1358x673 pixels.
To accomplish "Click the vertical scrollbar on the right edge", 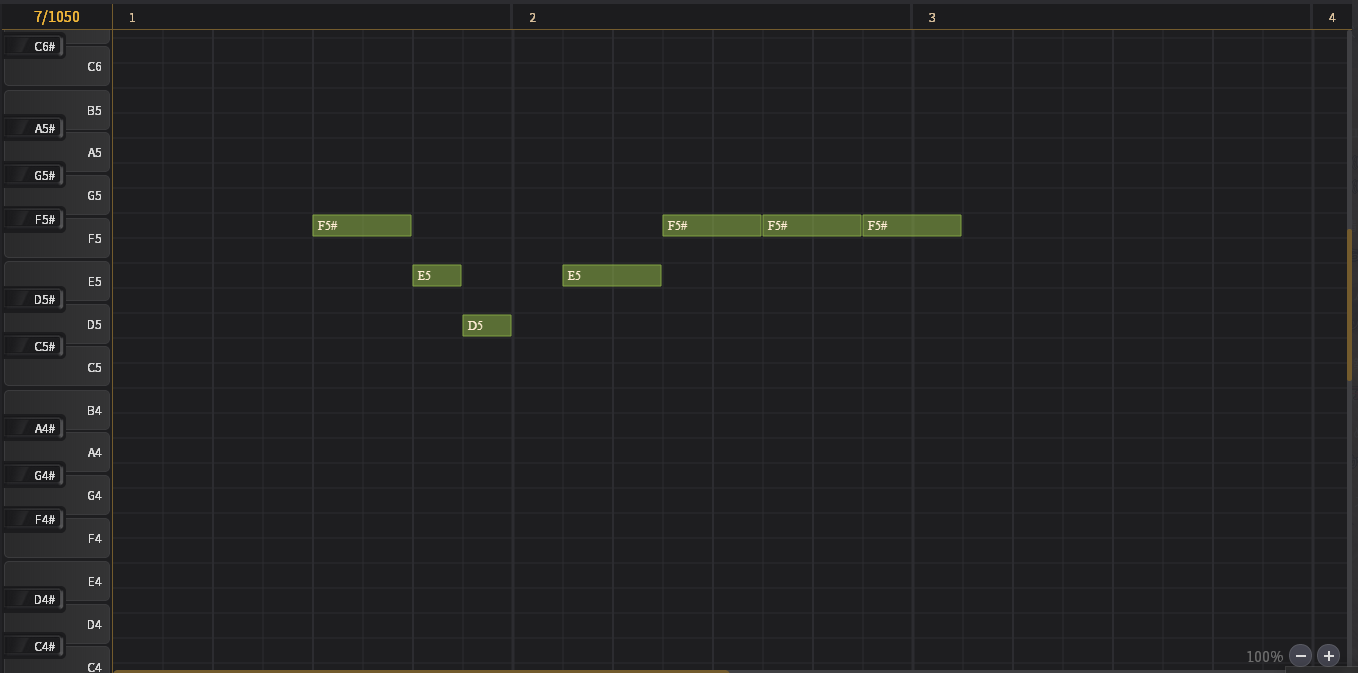I will (x=1350, y=305).
